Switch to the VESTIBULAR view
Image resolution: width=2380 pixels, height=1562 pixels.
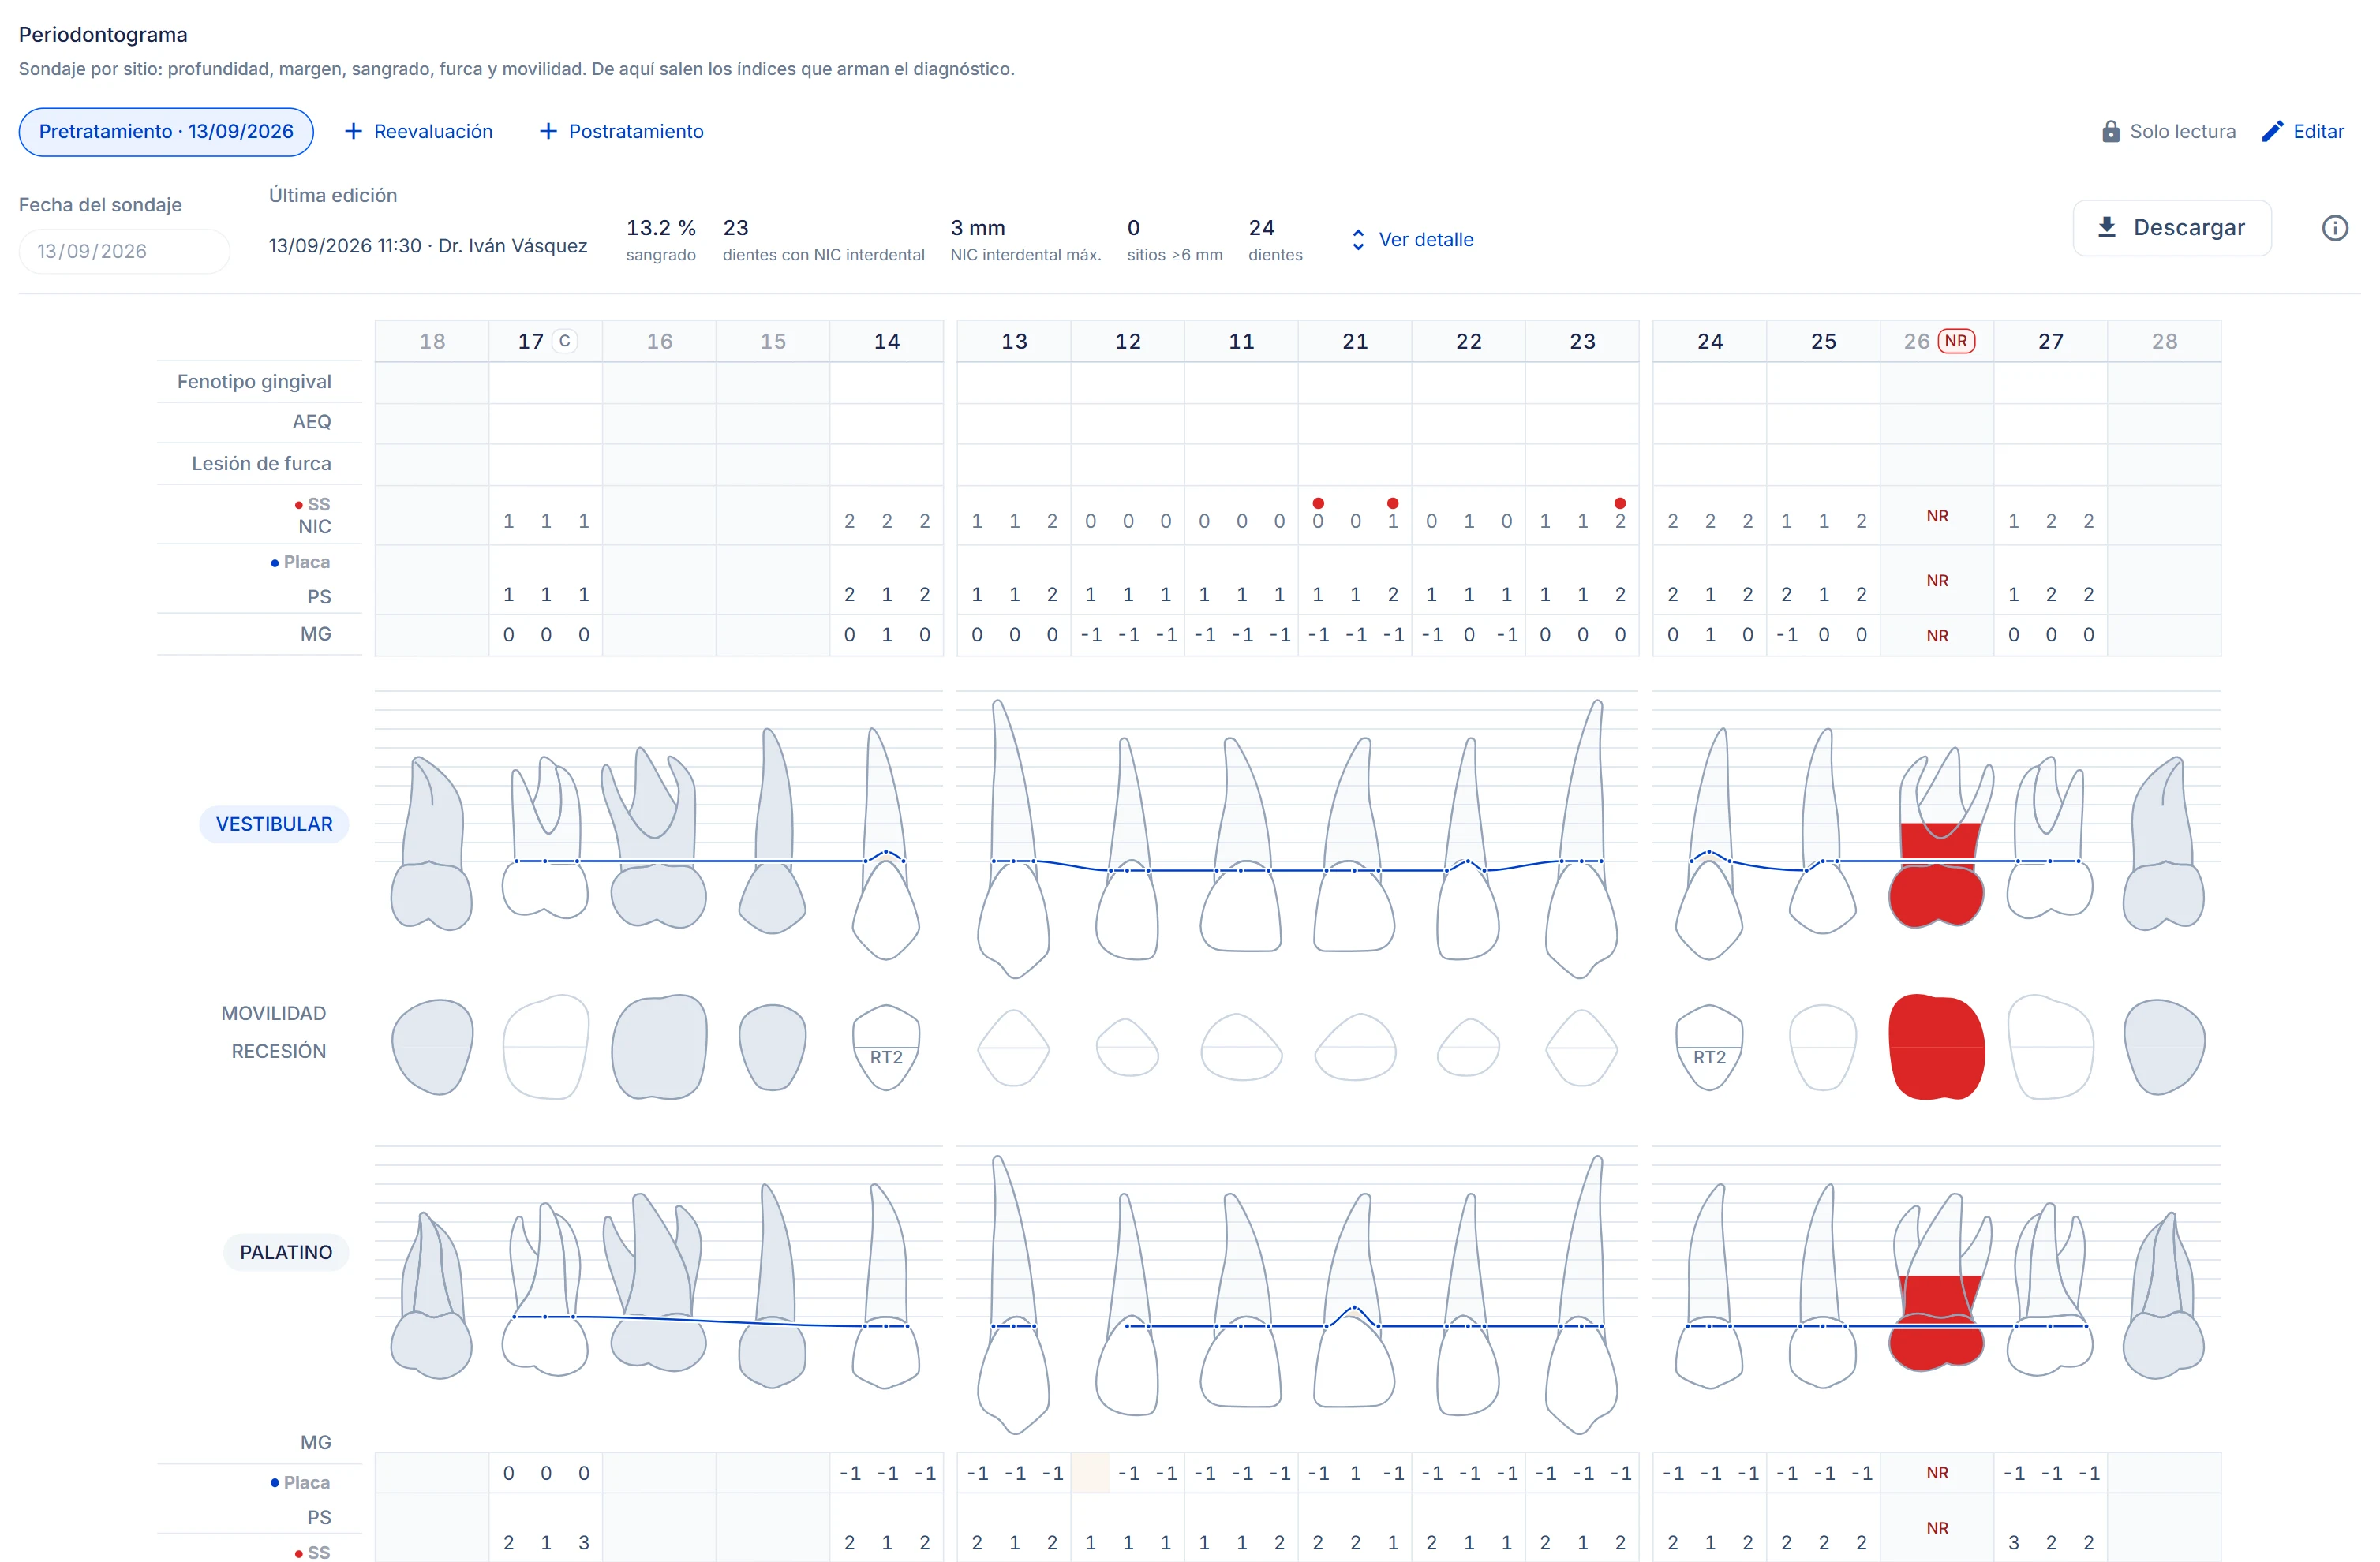click(274, 824)
